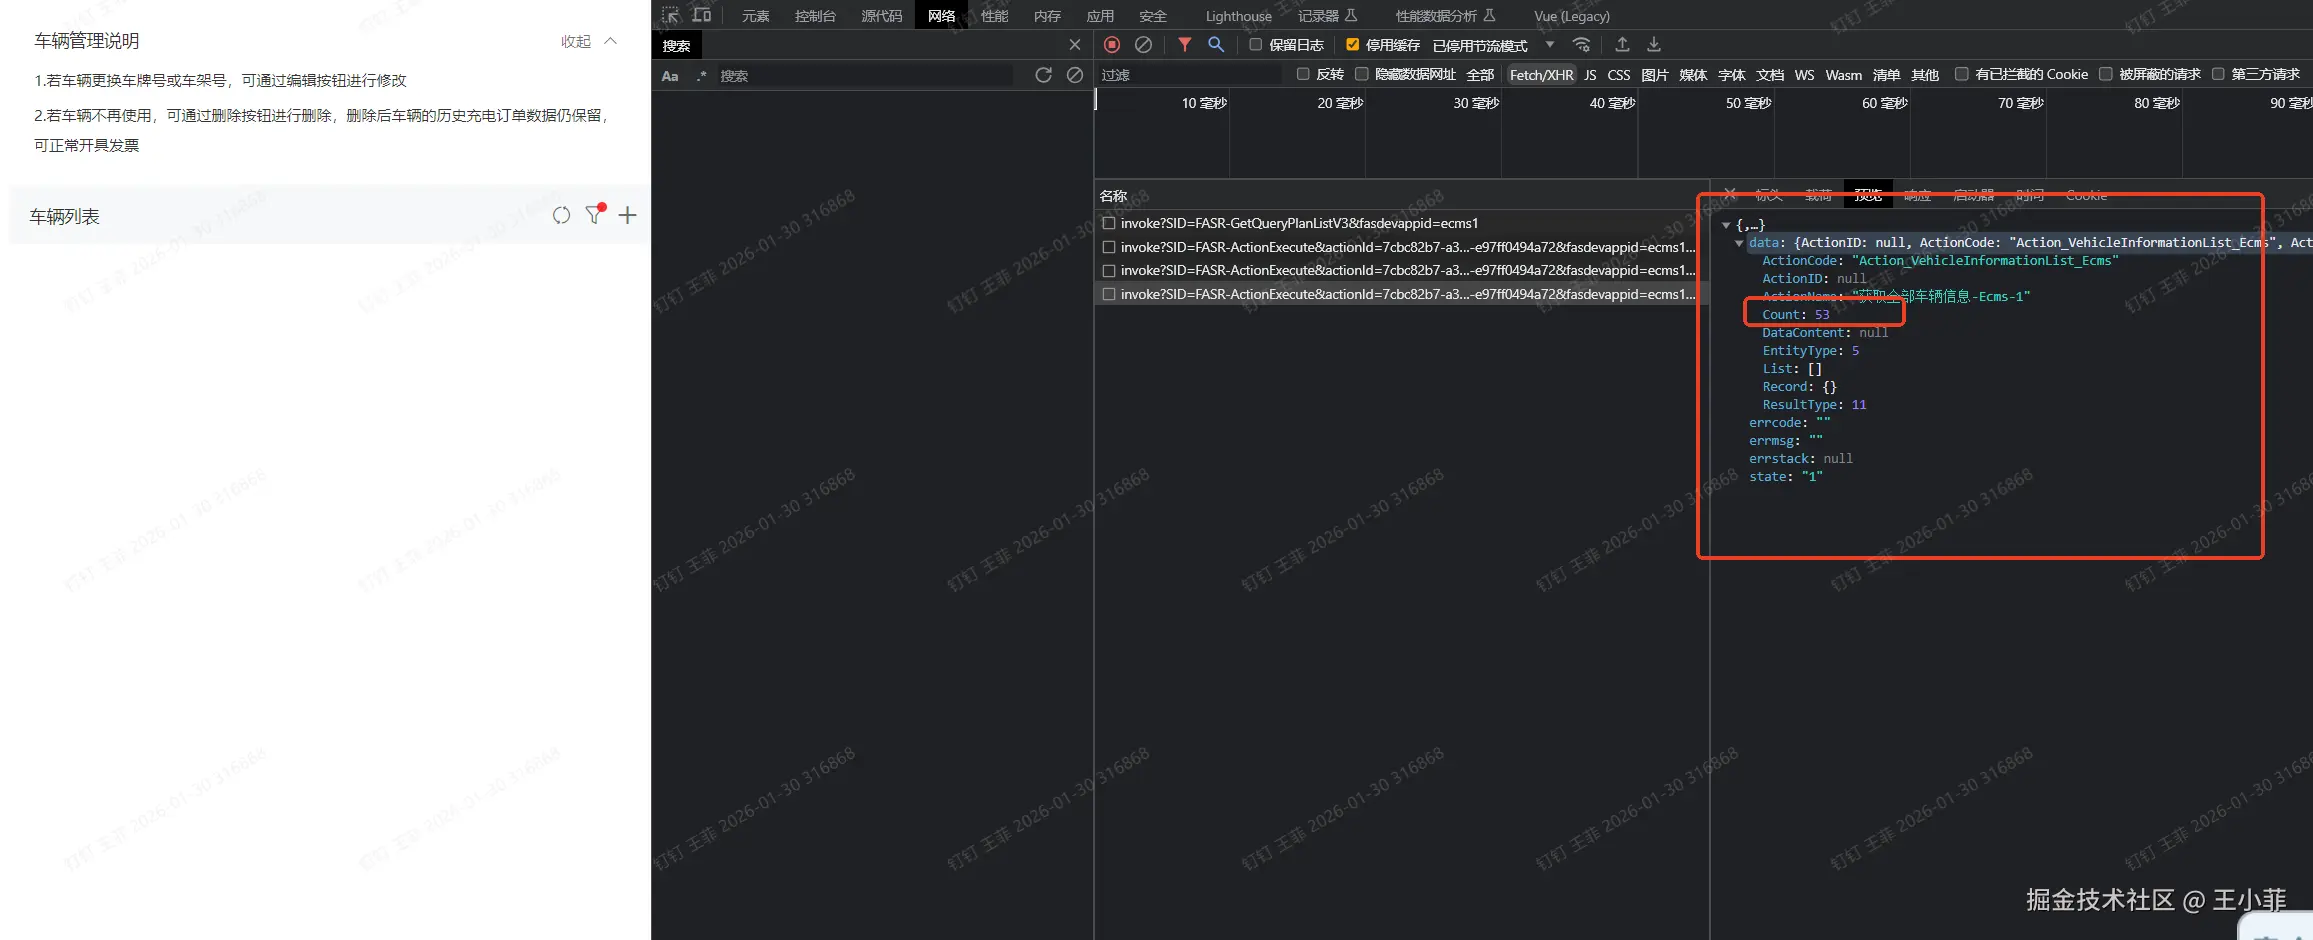Collapse the vehicle management notes (收起)
The height and width of the screenshot is (940, 2313).
[x=589, y=41]
